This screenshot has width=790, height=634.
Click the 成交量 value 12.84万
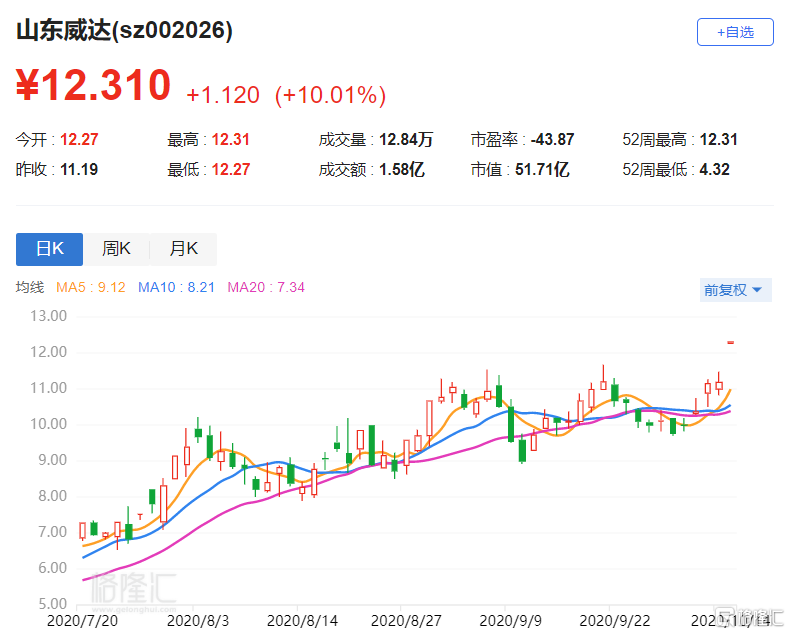[x=406, y=140]
